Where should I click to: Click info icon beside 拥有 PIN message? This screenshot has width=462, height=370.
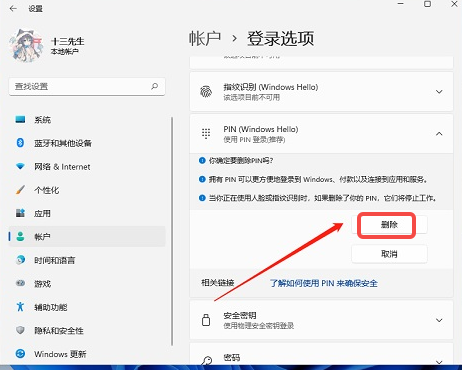point(202,179)
